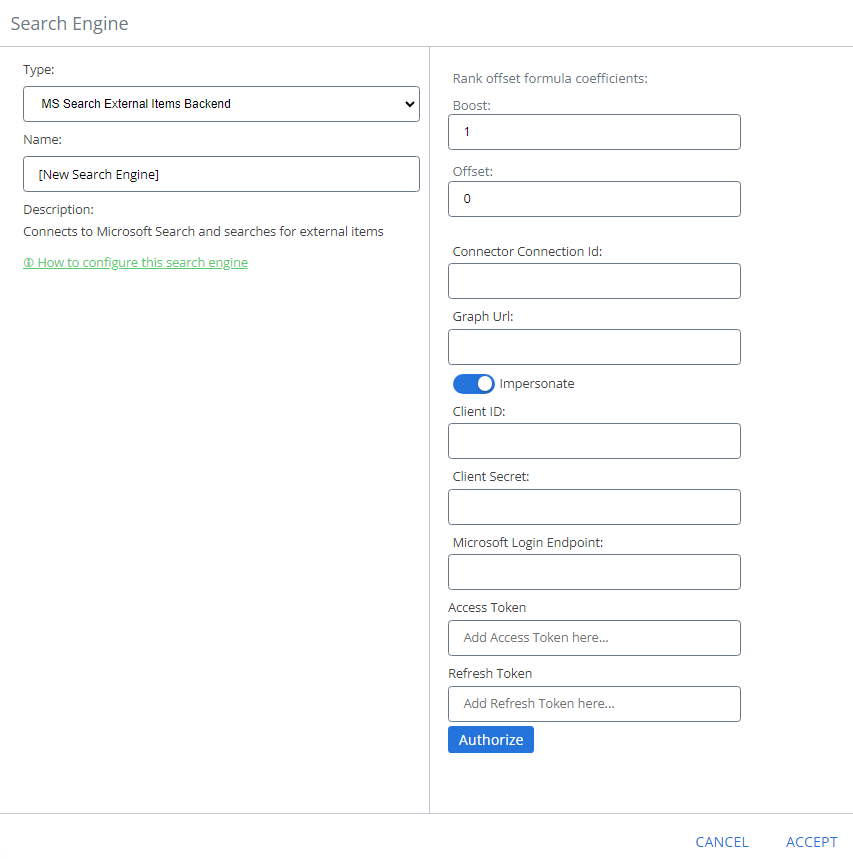The height and width of the screenshot is (859, 853).
Task: Click the info icon beside the configure link
Action: point(28,263)
